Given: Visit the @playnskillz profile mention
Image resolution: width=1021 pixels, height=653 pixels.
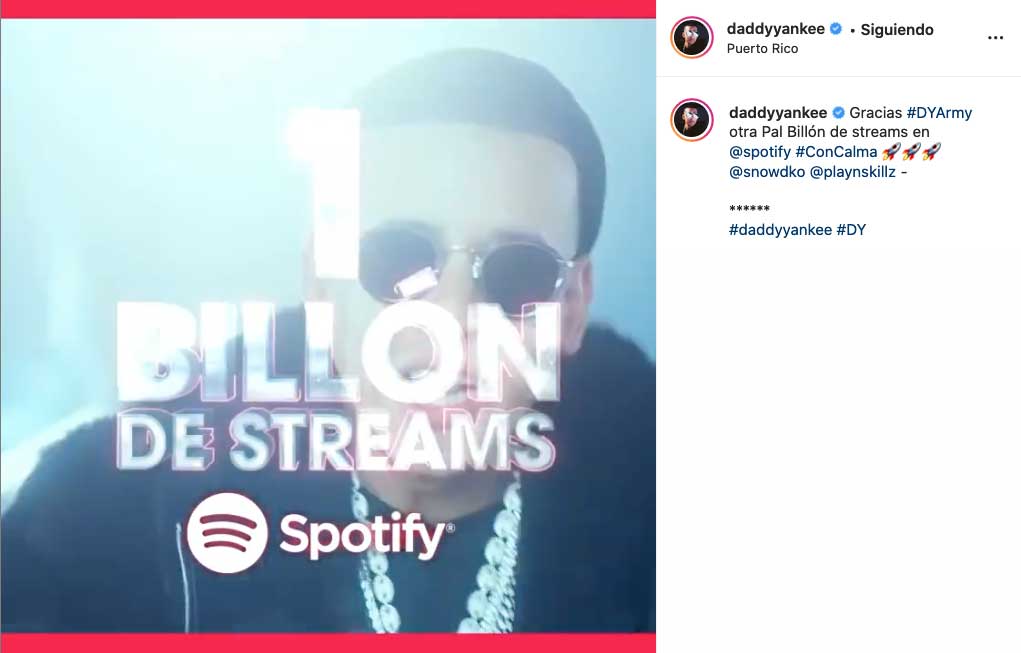Looking at the screenshot, I should click(x=852, y=172).
